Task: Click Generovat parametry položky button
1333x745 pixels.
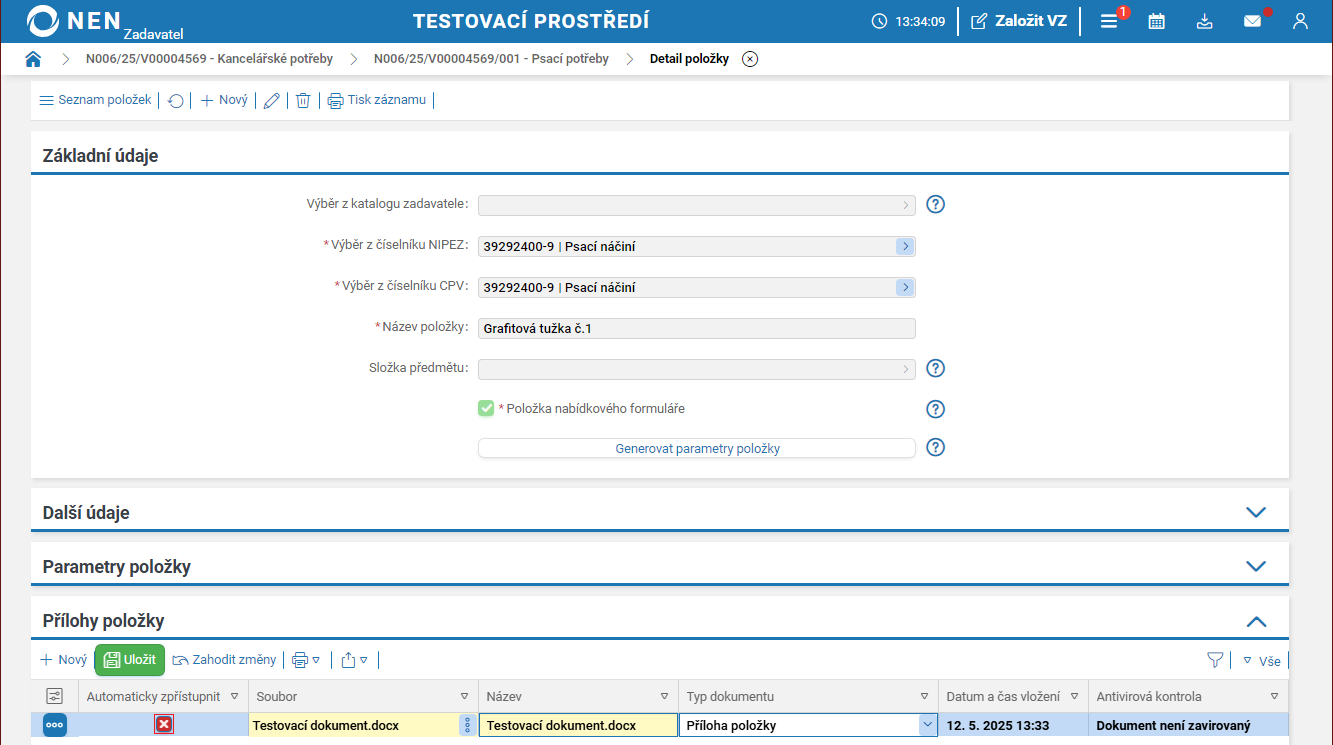Action: [696, 449]
